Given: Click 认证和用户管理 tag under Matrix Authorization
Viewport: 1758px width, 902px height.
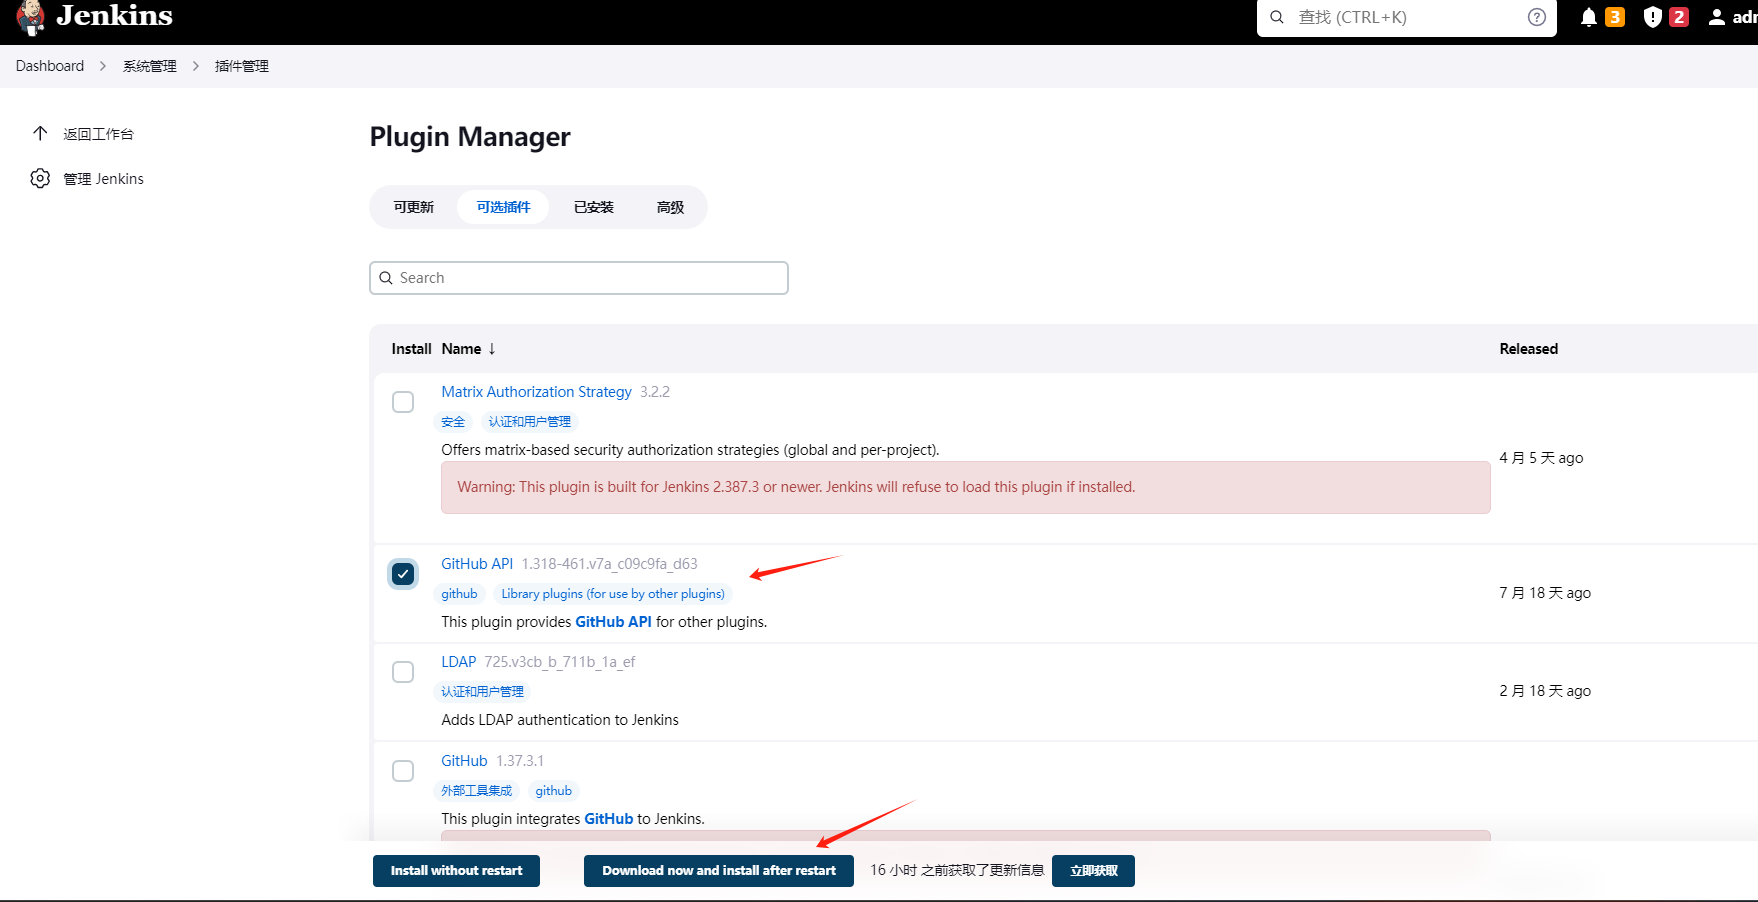Looking at the screenshot, I should [530, 422].
